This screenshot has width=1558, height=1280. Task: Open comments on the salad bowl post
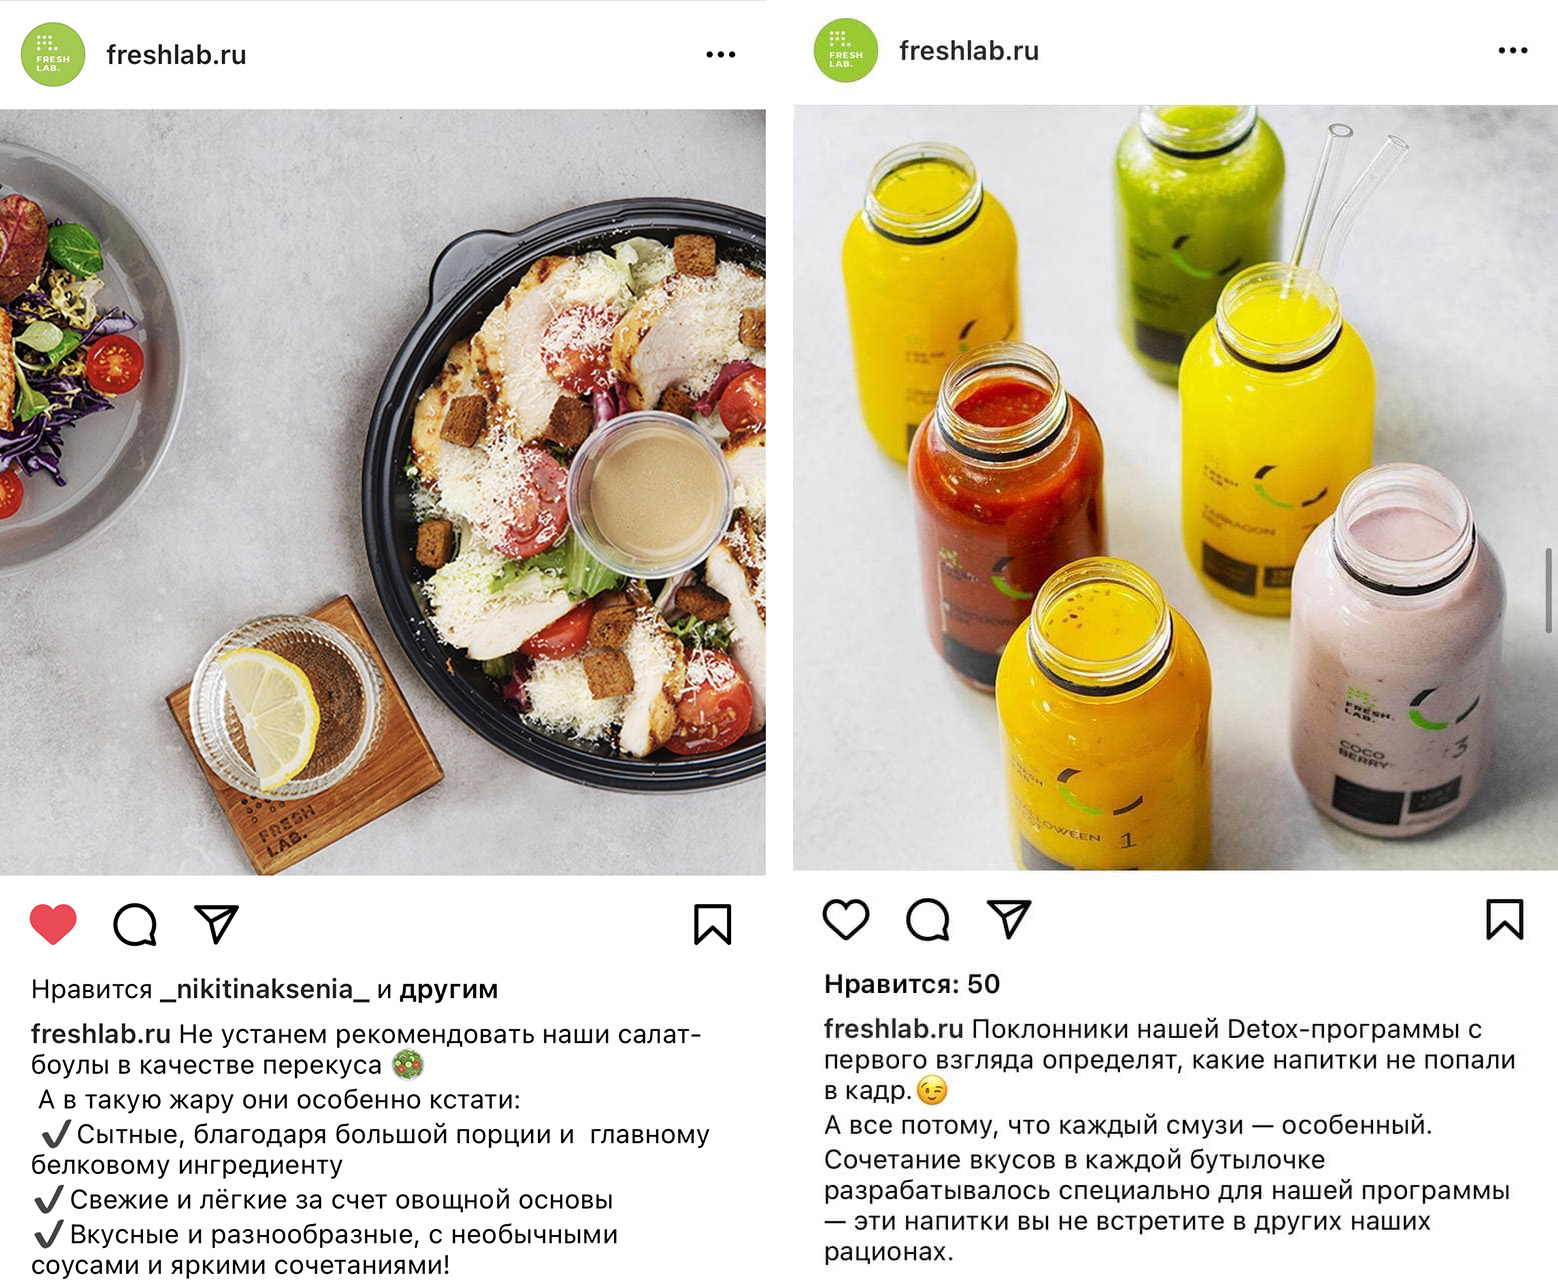coord(135,924)
